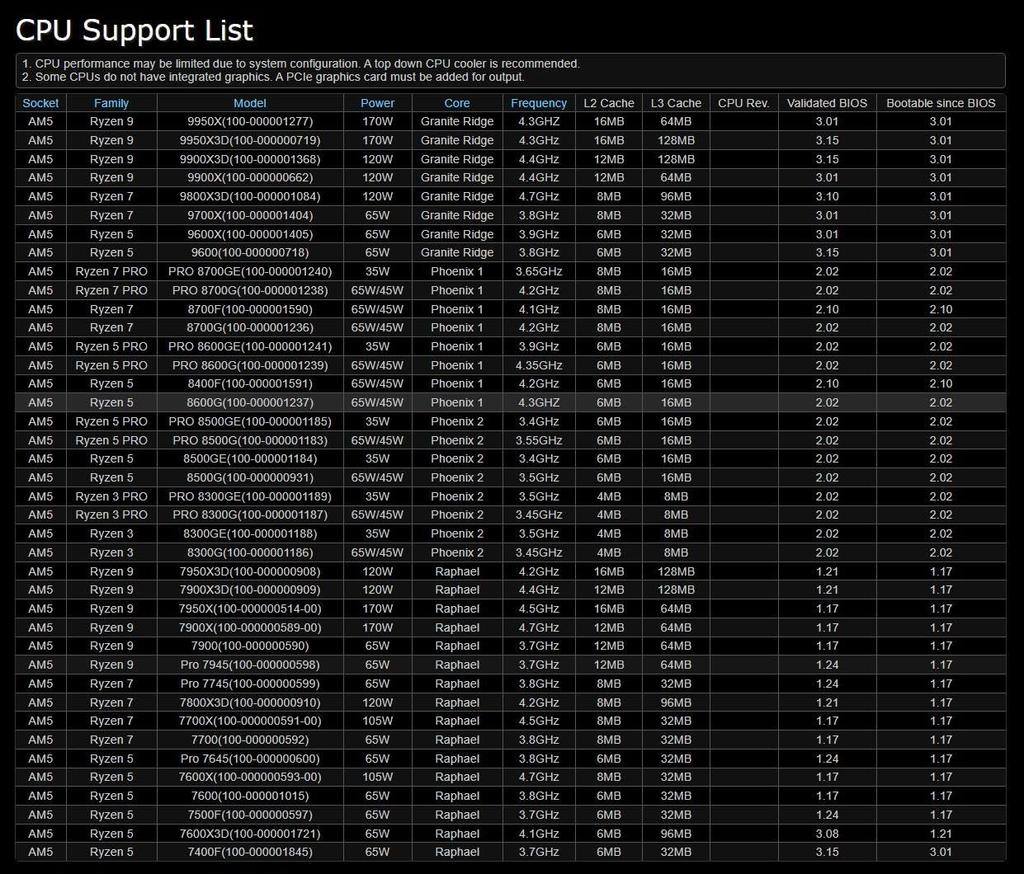This screenshot has width=1024, height=874.
Task: Click the L2 Cache column header
Action: pos(609,103)
